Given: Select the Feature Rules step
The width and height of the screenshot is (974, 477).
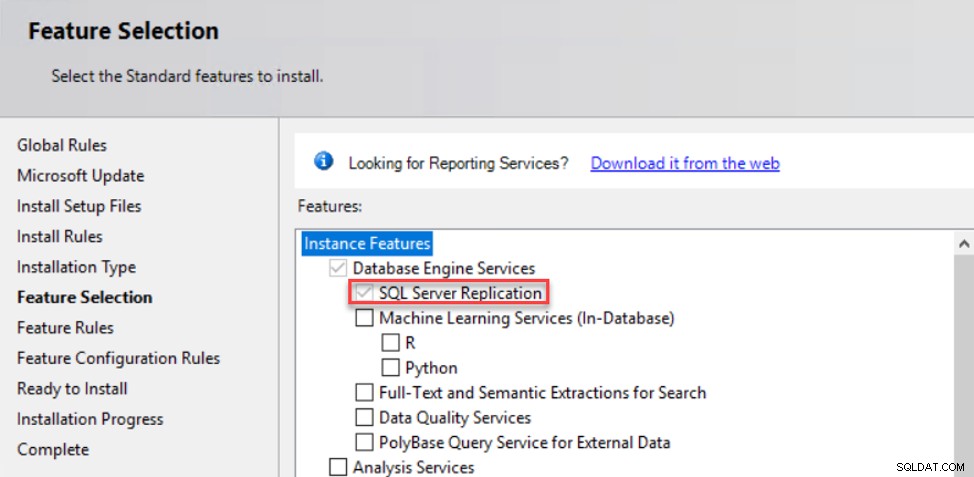Looking at the screenshot, I should 65,327.
